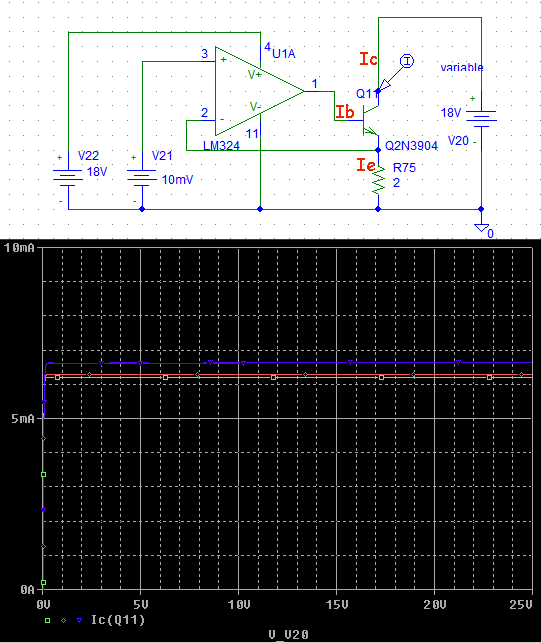
Task: Click the 0A y-axis label
Action: pos(27,590)
